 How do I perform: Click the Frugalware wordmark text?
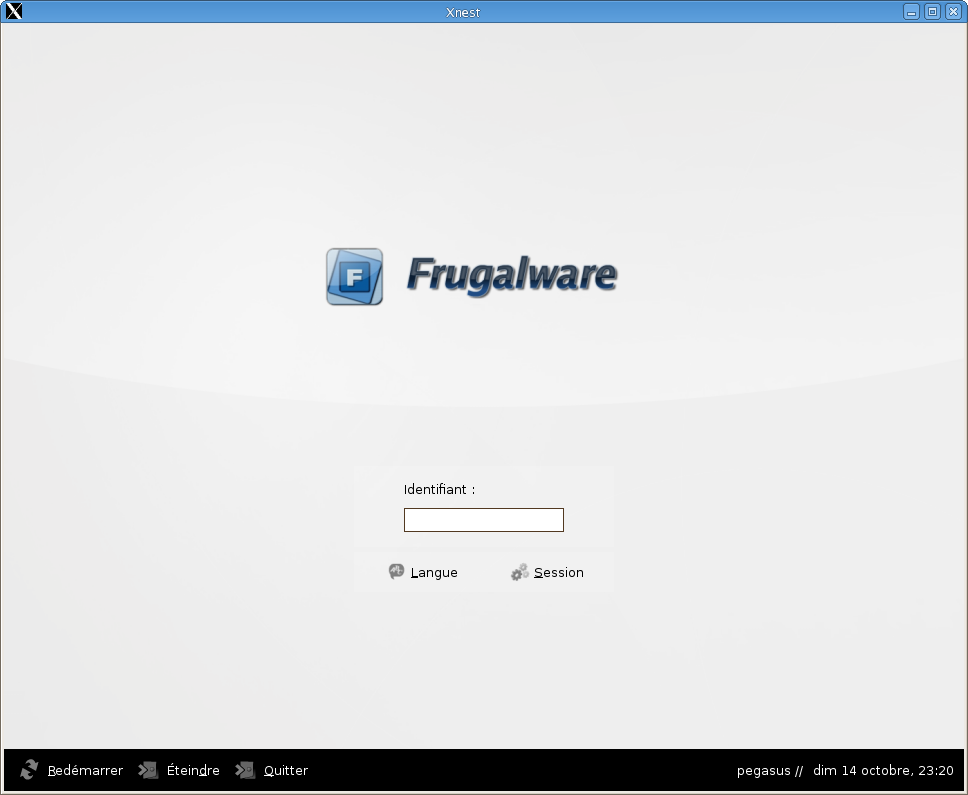pos(512,275)
